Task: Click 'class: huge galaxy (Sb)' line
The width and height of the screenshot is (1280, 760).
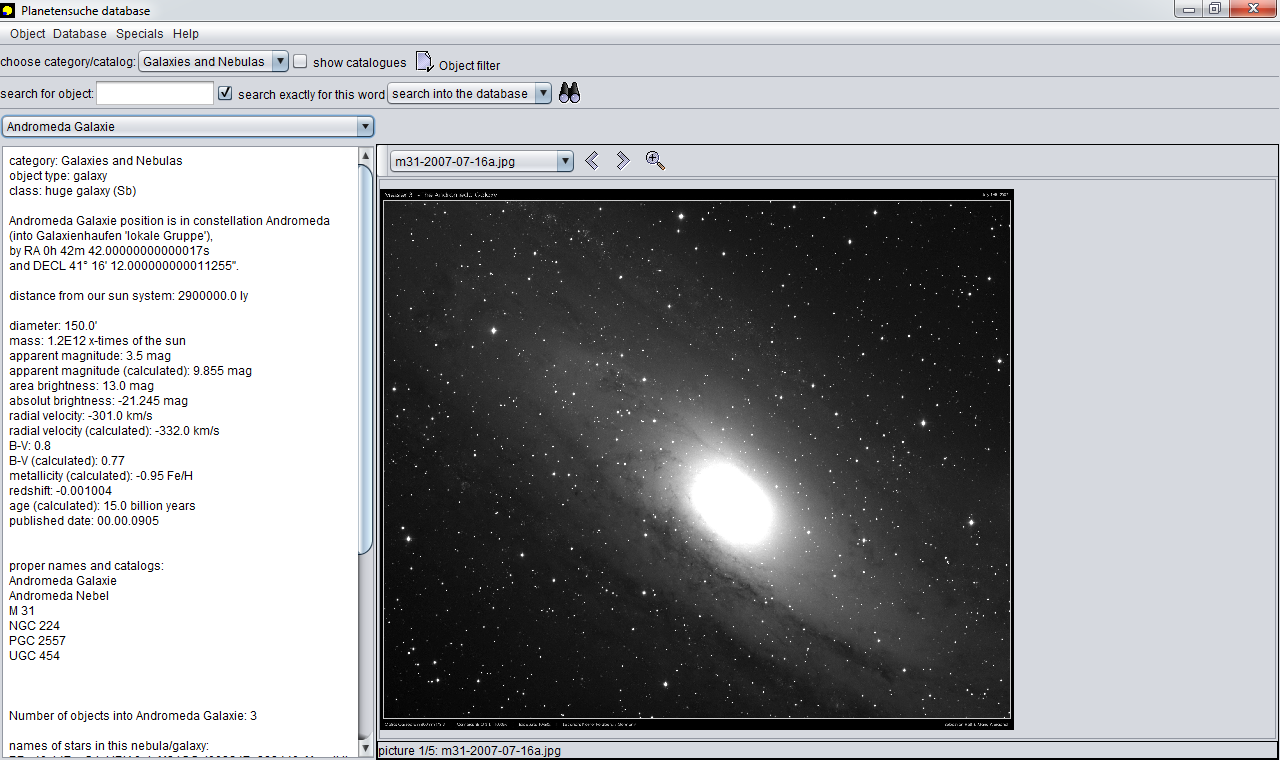Action: click(x=72, y=191)
